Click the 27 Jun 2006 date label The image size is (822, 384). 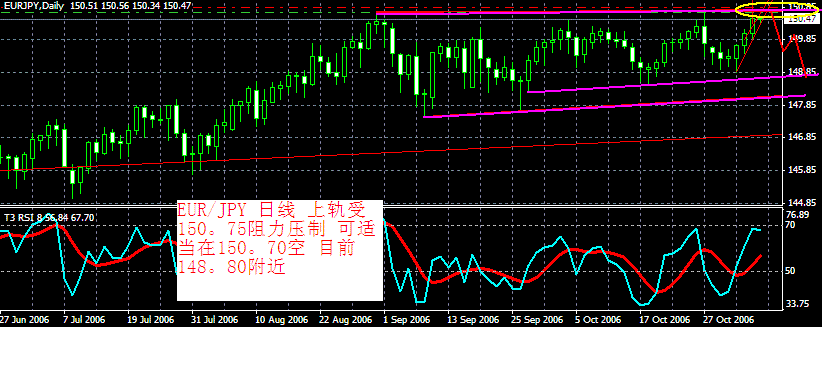click(x=24, y=319)
